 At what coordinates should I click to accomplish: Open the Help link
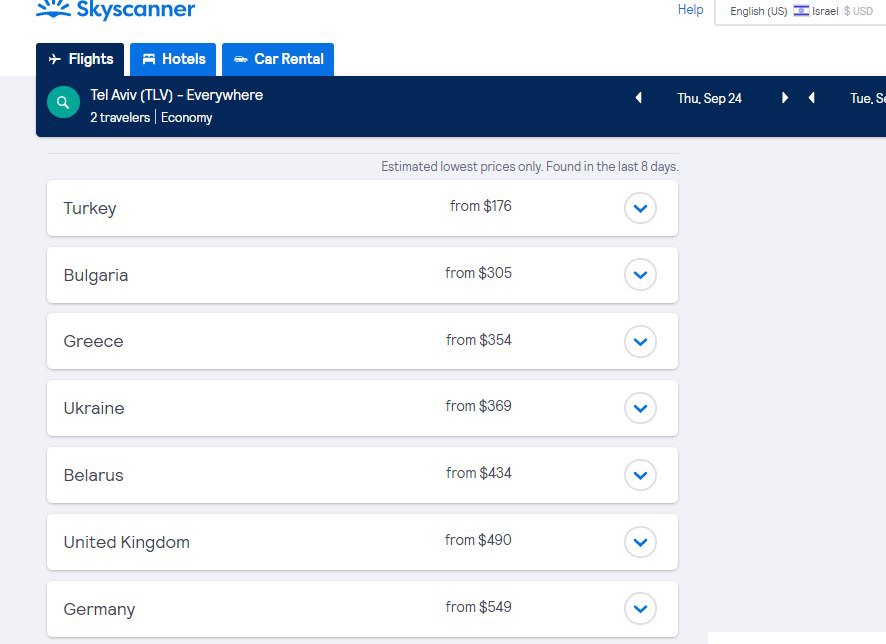pyautogui.click(x=690, y=10)
